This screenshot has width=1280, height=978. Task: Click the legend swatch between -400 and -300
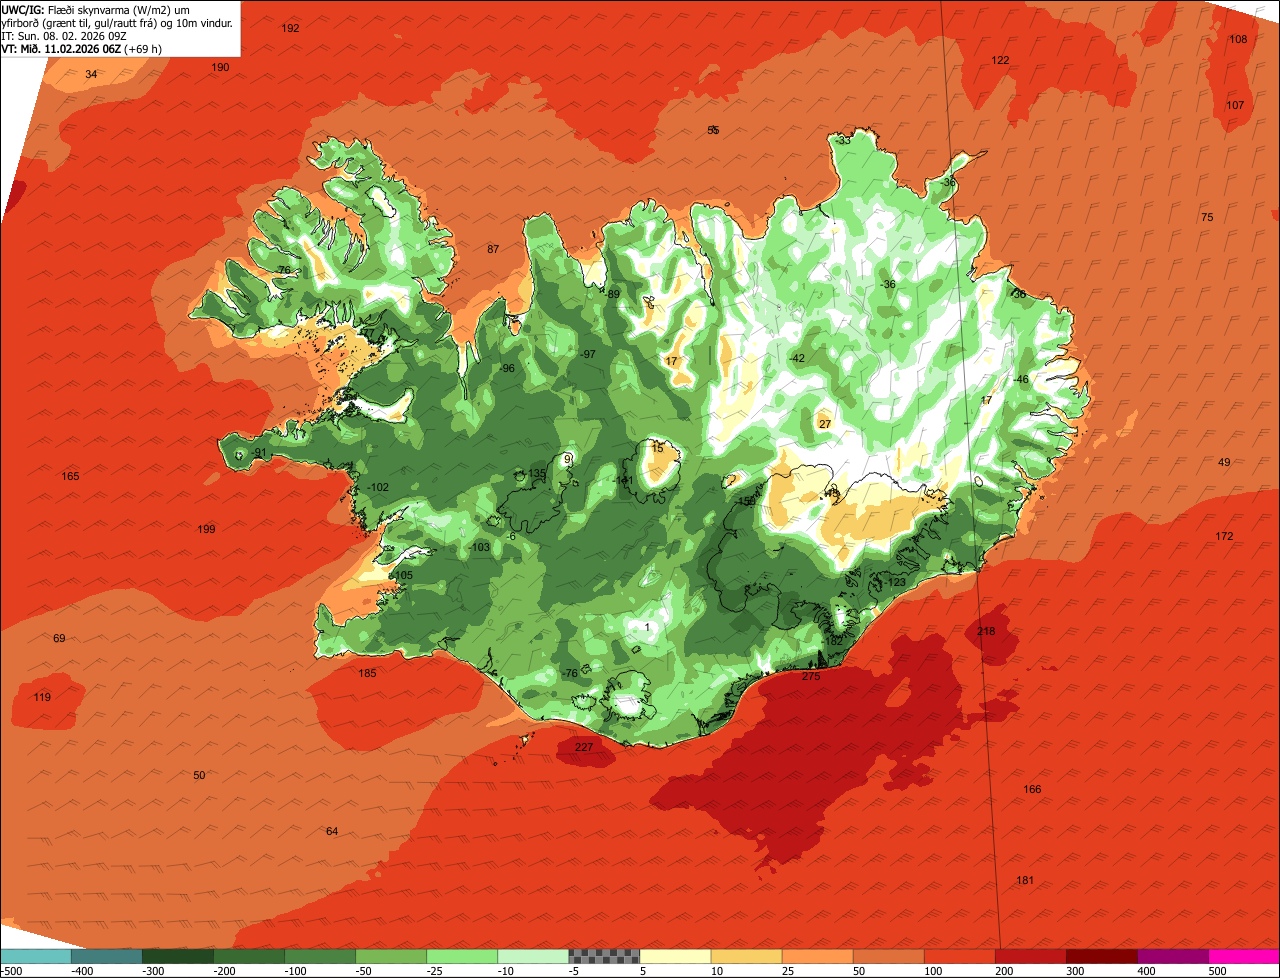[107, 956]
